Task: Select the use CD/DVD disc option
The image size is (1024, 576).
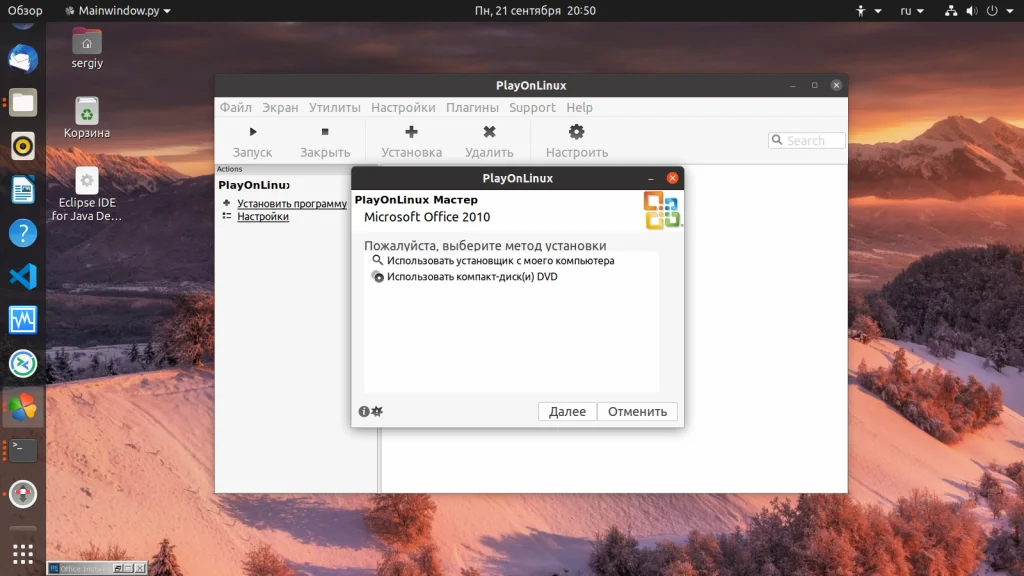Action: (472, 277)
